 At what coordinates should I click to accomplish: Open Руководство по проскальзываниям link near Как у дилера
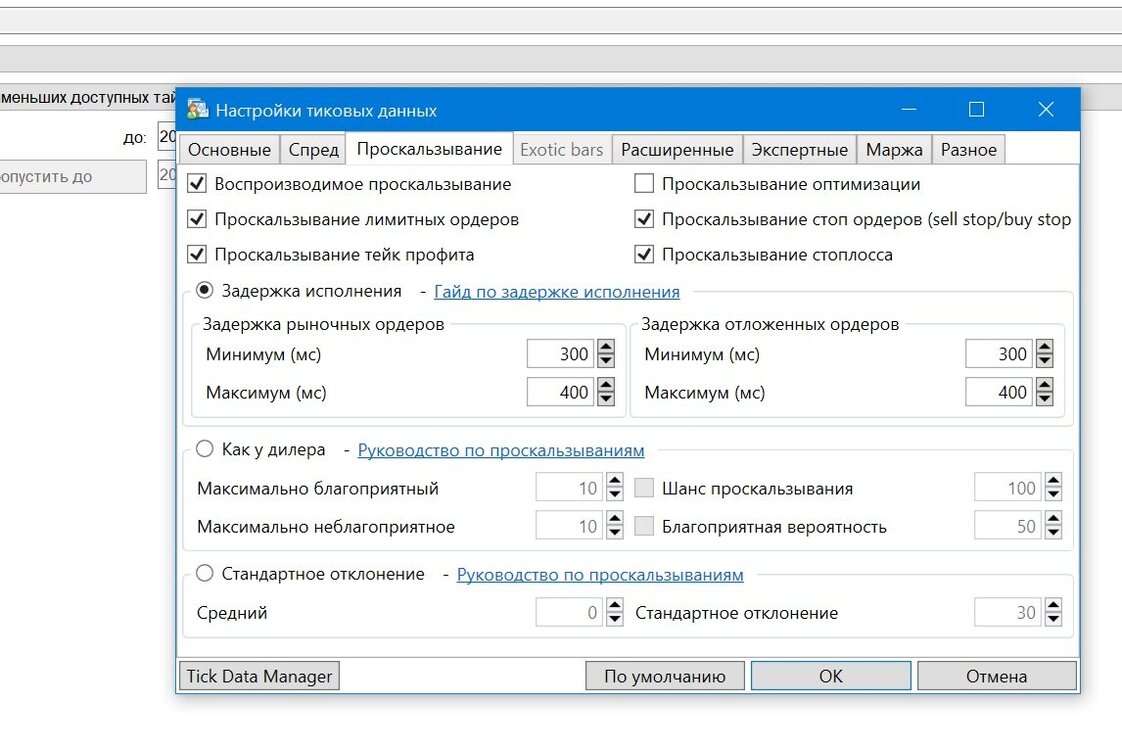pos(501,450)
